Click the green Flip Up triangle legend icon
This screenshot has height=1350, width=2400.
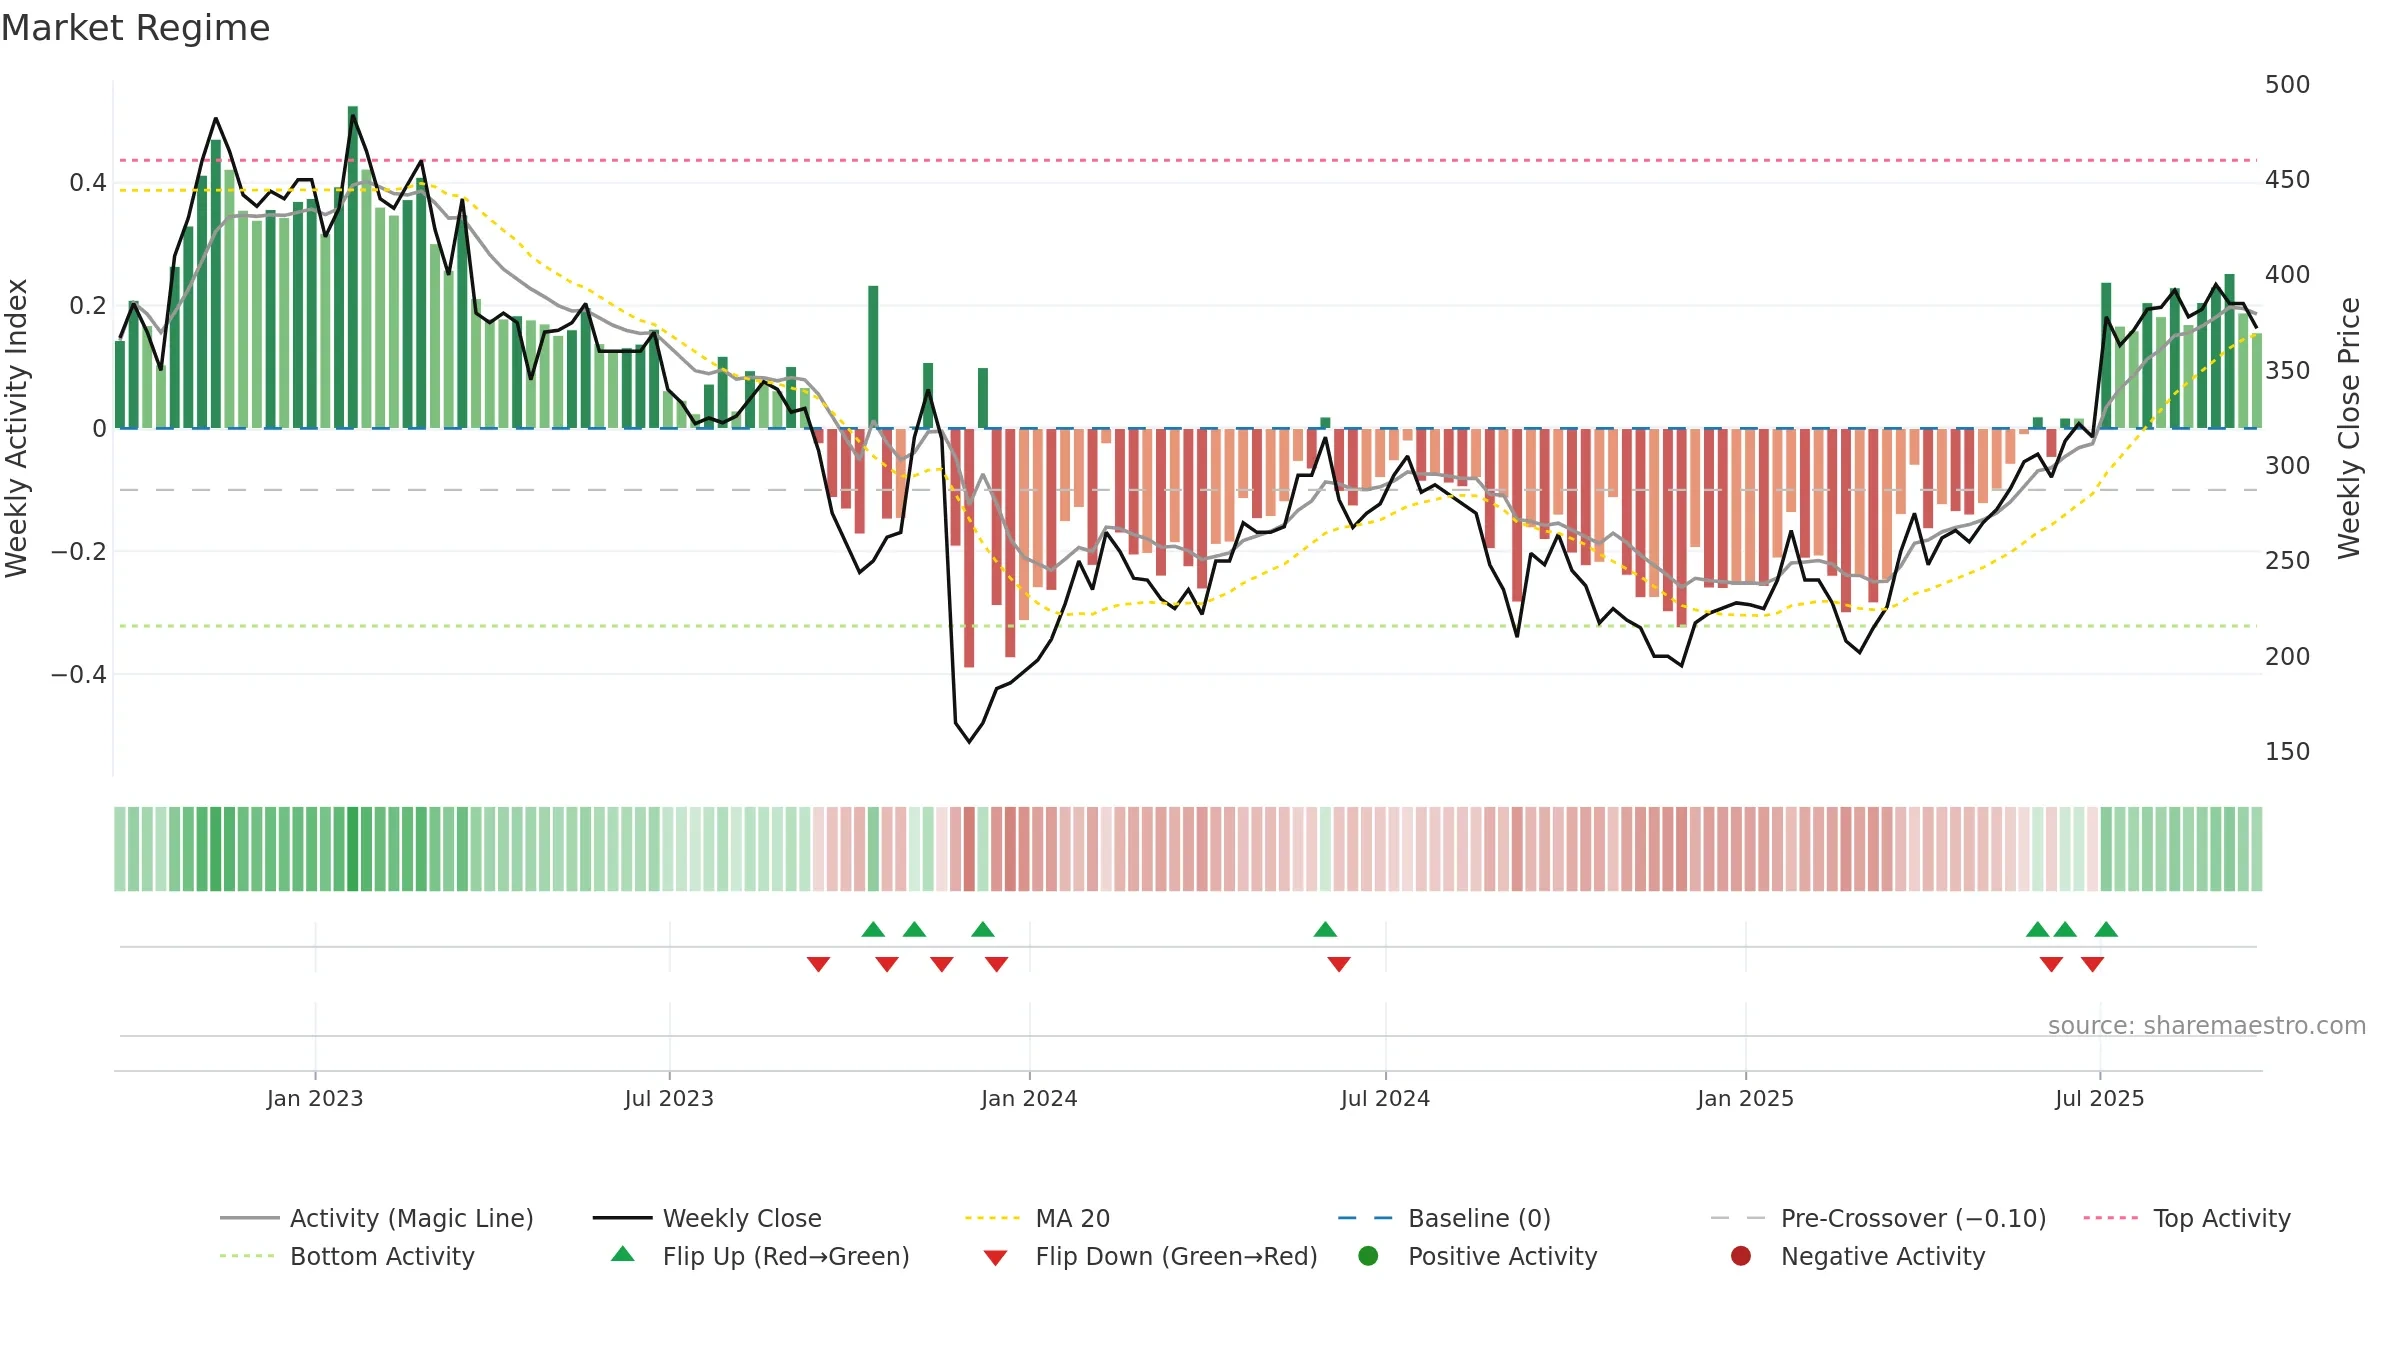[x=623, y=1254]
